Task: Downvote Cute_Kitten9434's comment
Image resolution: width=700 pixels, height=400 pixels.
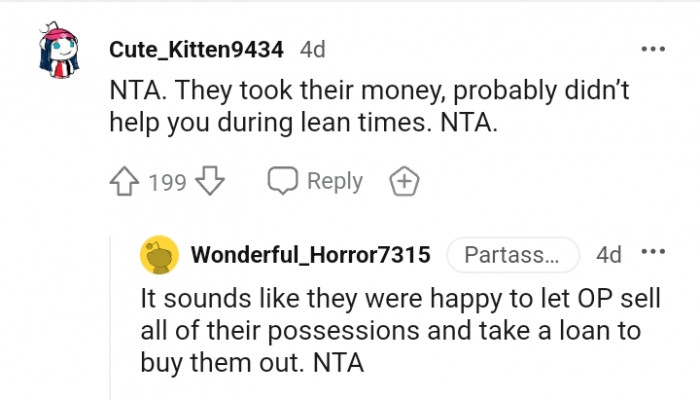Action: (209, 182)
